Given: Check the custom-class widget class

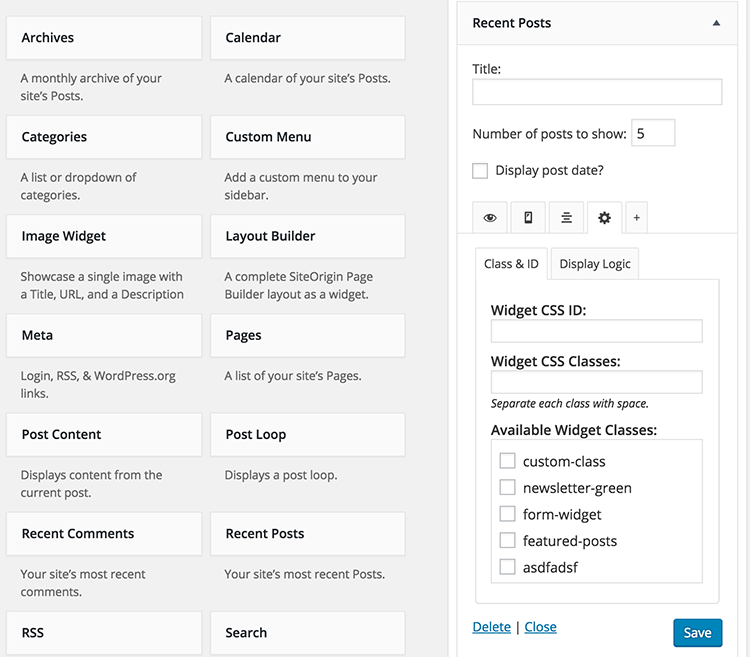Looking at the screenshot, I should tap(507, 461).
